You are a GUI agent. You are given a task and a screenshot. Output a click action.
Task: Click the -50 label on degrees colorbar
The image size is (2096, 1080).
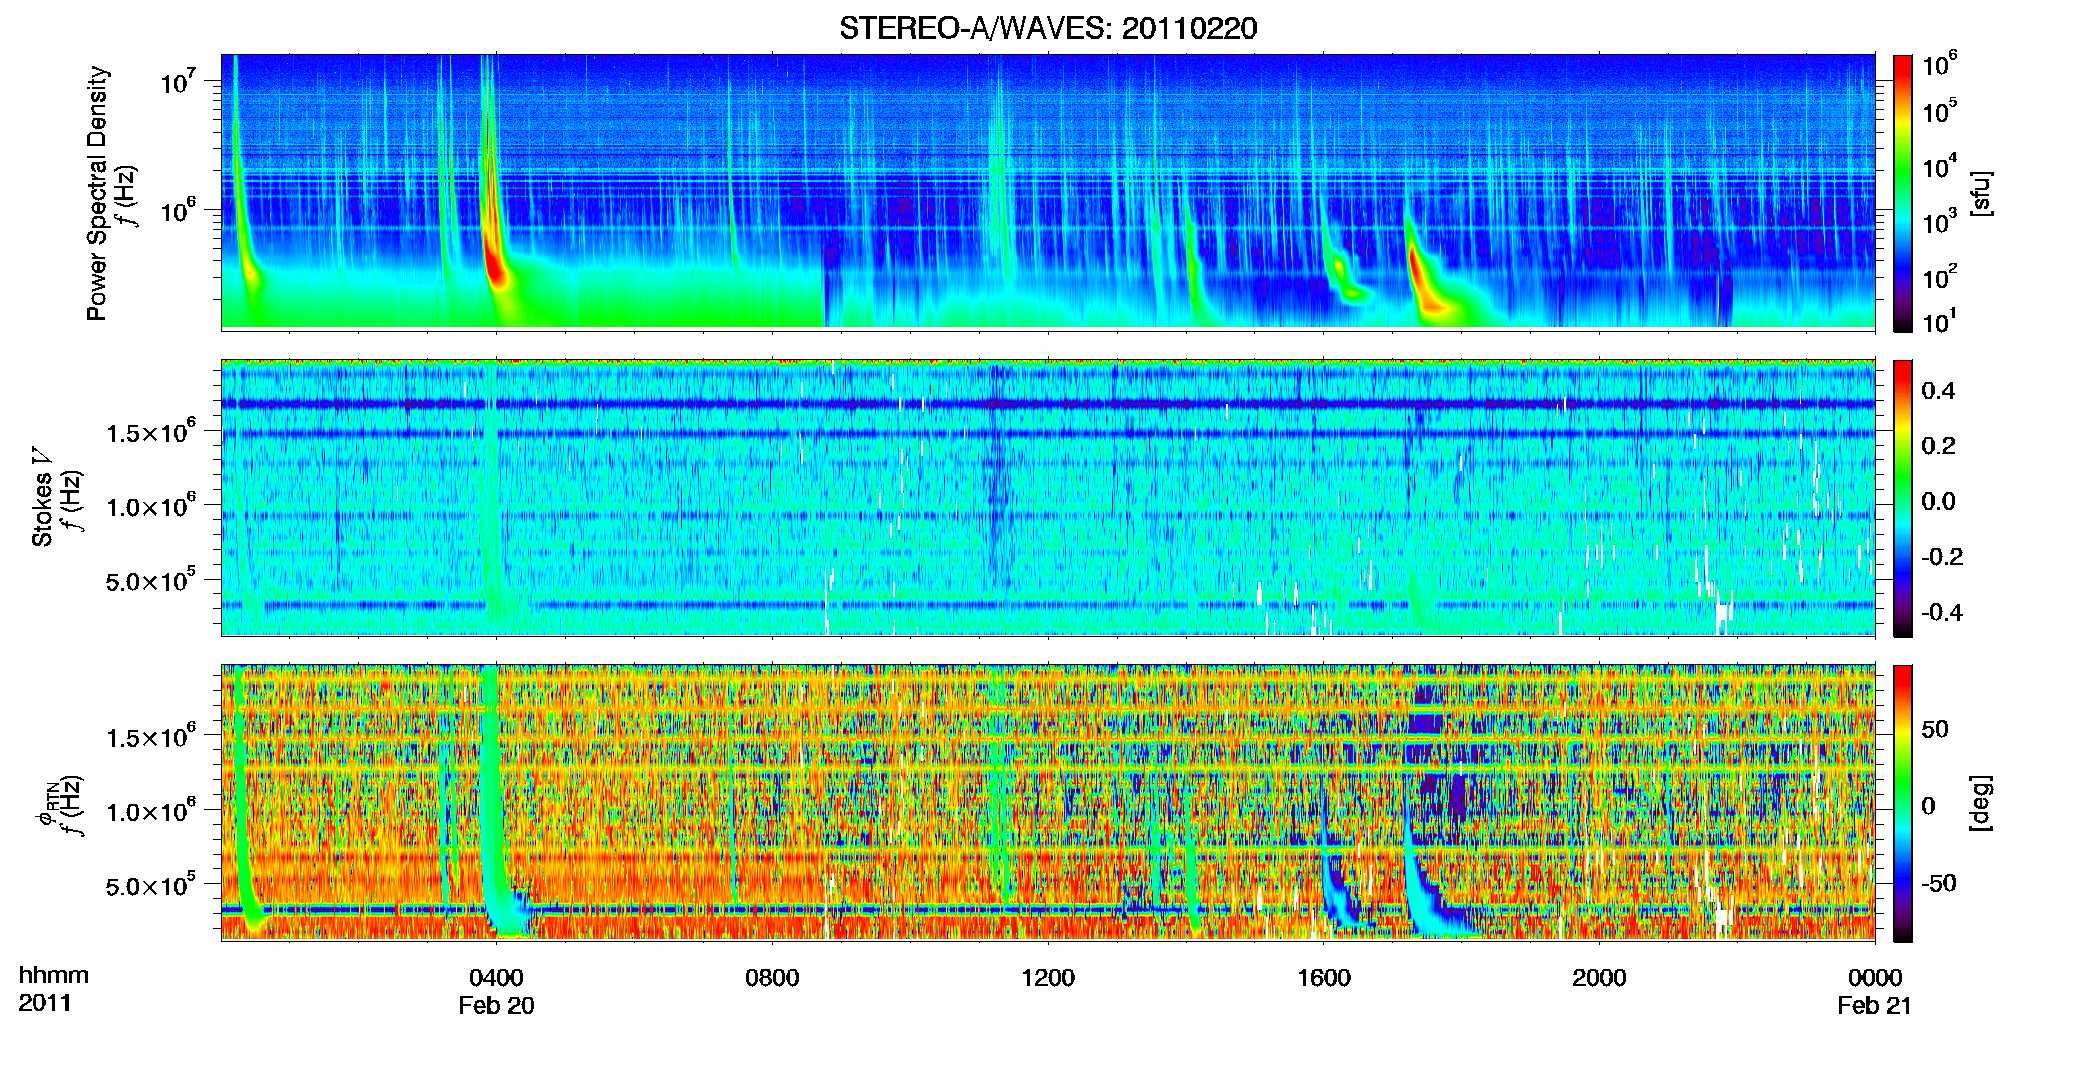1939,883
